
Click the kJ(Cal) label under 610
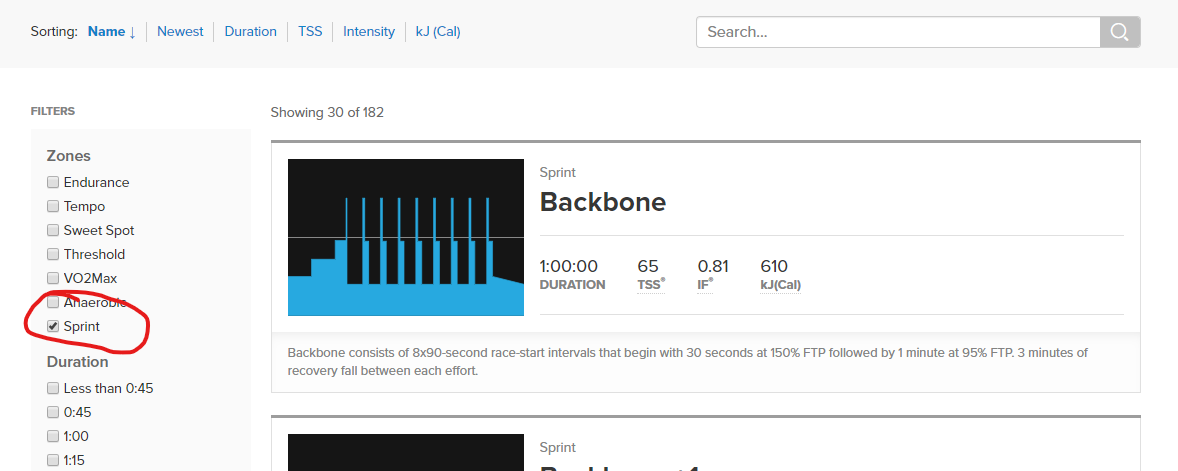[781, 285]
